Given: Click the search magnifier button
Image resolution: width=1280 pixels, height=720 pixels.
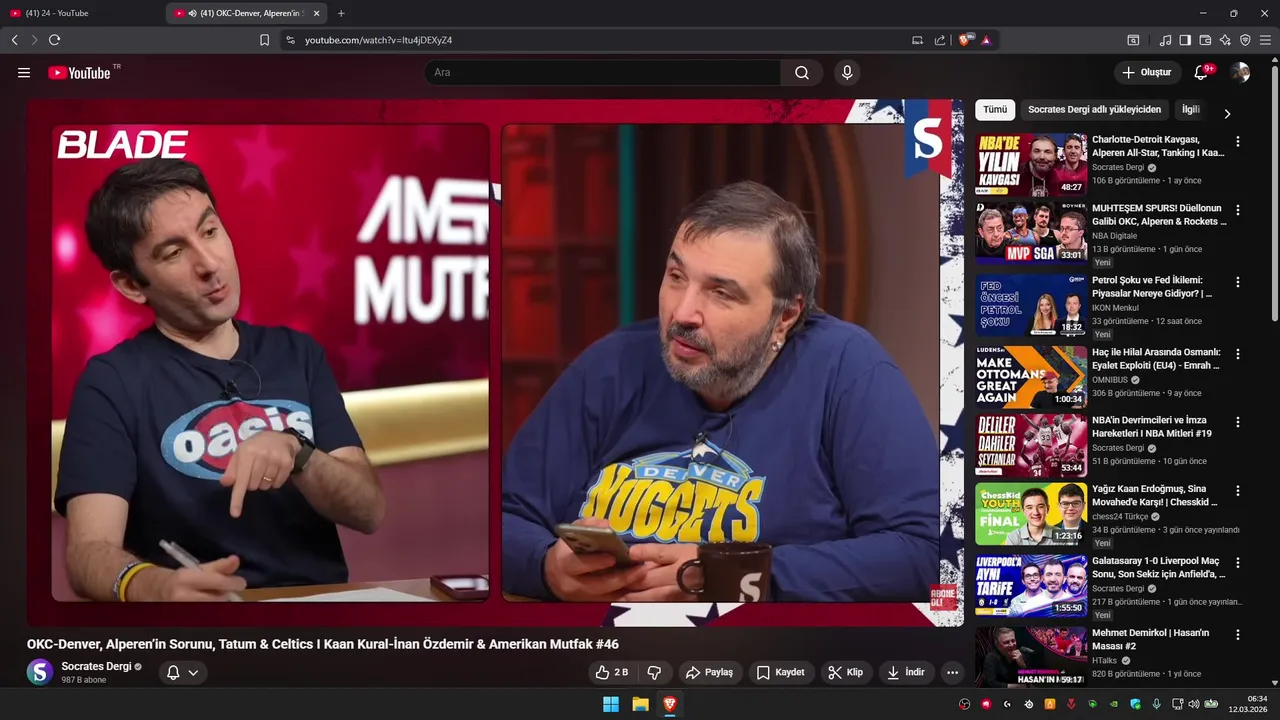Looking at the screenshot, I should [802, 72].
